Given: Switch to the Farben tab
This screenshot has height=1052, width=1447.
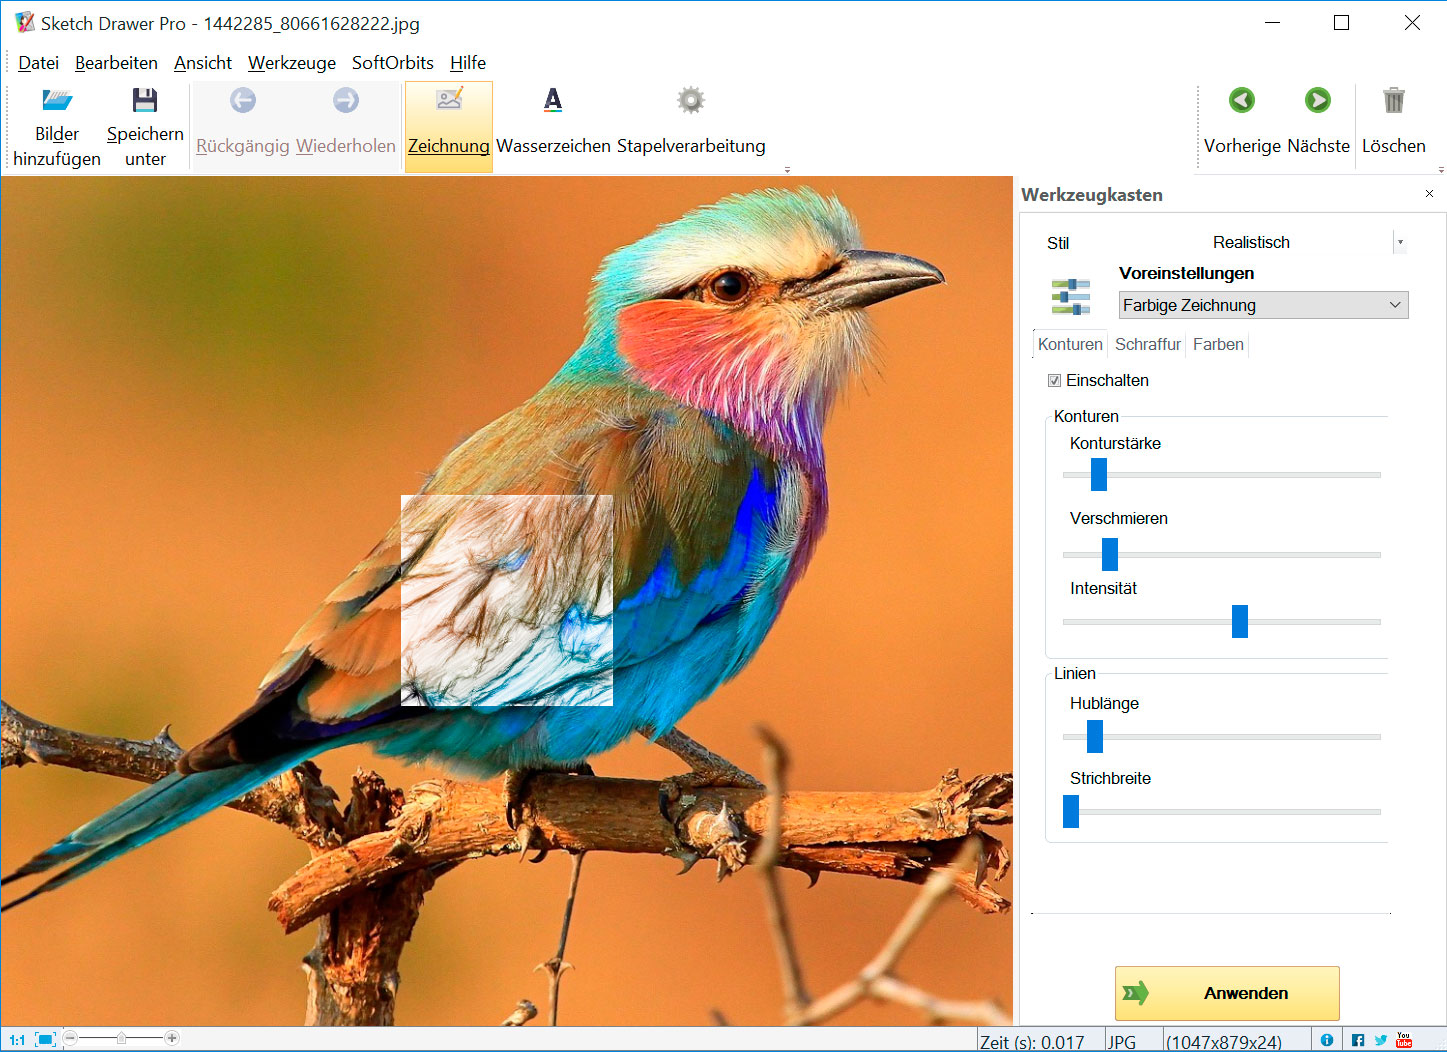Looking at the screenshot, I should [1218, 344].
